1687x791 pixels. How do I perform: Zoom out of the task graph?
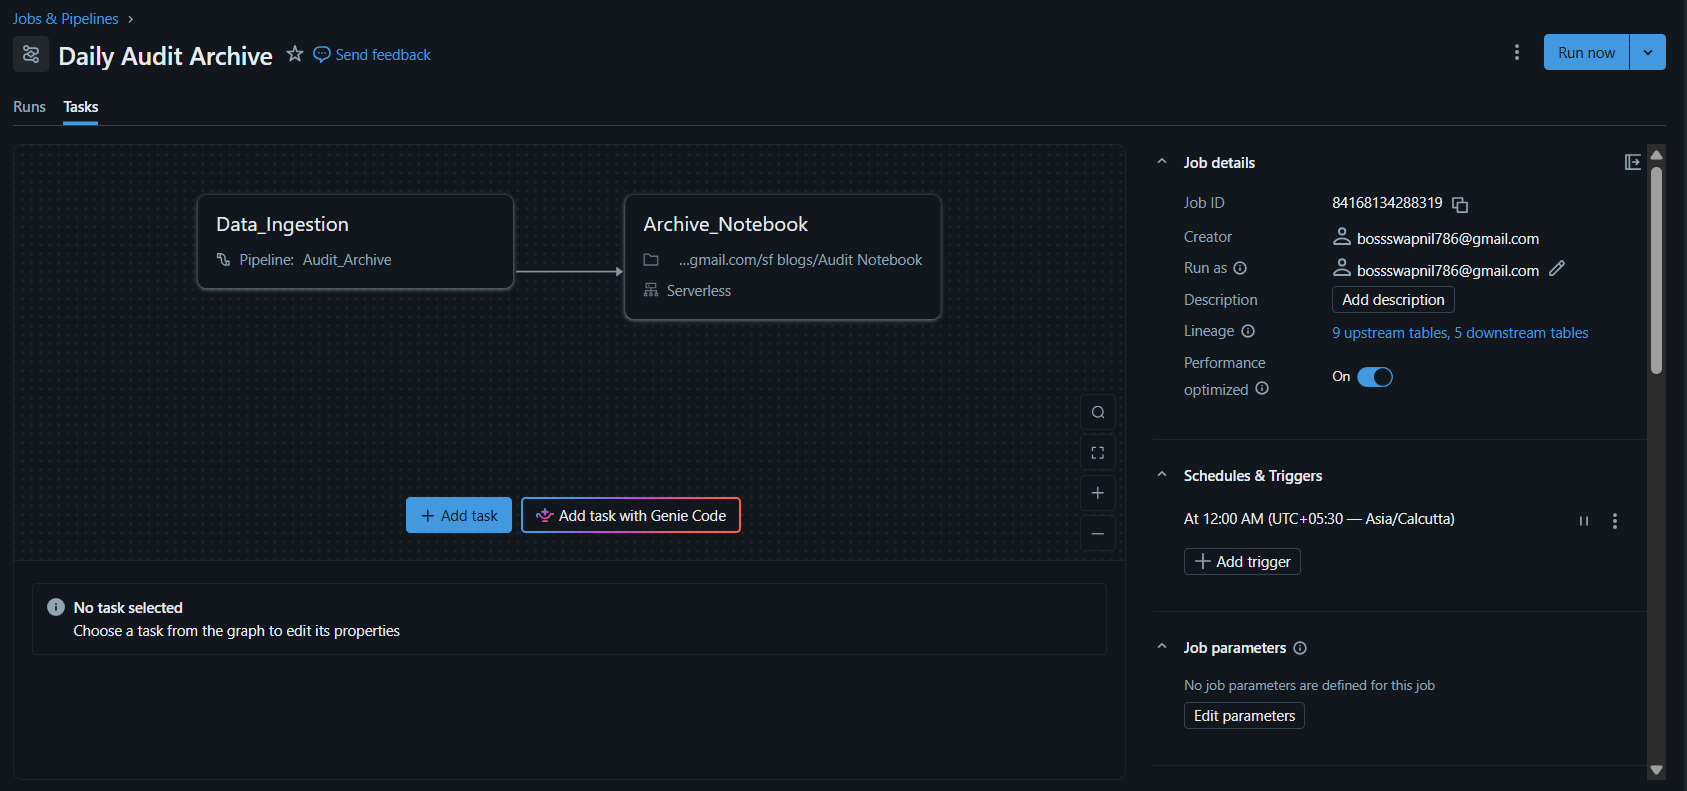pos(1098,533)
